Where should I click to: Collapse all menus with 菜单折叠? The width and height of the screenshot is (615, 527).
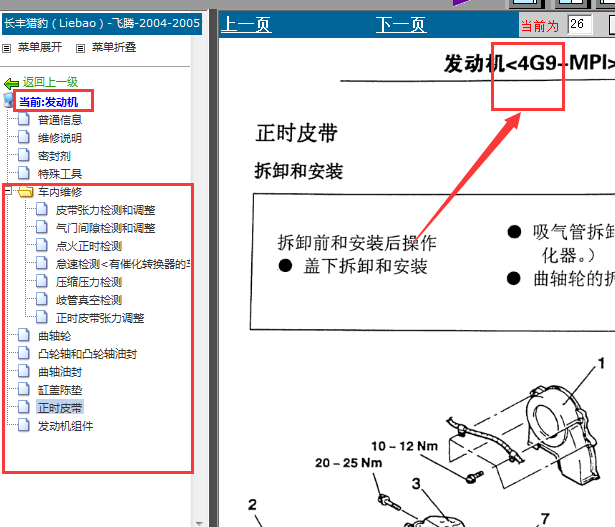[114, 47]
